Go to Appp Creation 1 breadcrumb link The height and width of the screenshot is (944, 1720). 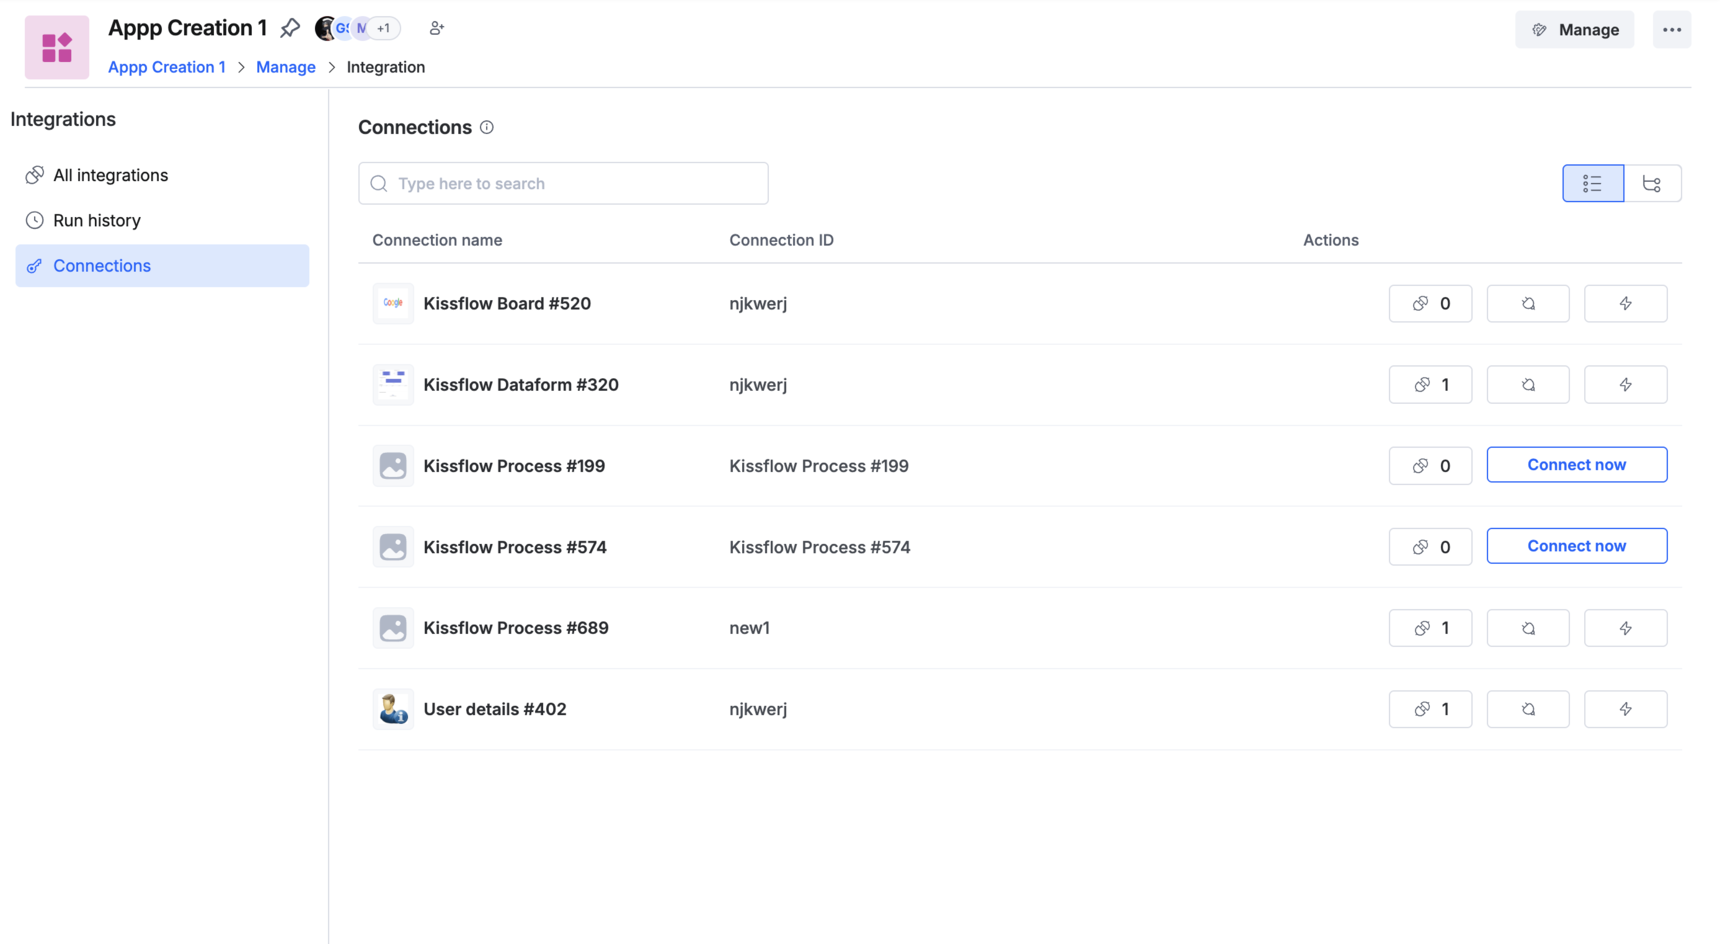(x=167, y=67)
